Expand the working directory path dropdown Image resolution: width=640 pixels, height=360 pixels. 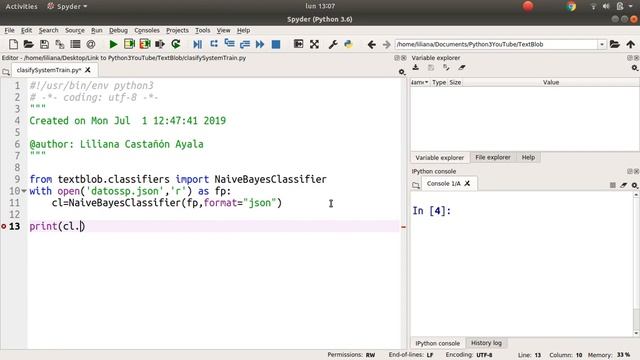click(x=602, y=44)
